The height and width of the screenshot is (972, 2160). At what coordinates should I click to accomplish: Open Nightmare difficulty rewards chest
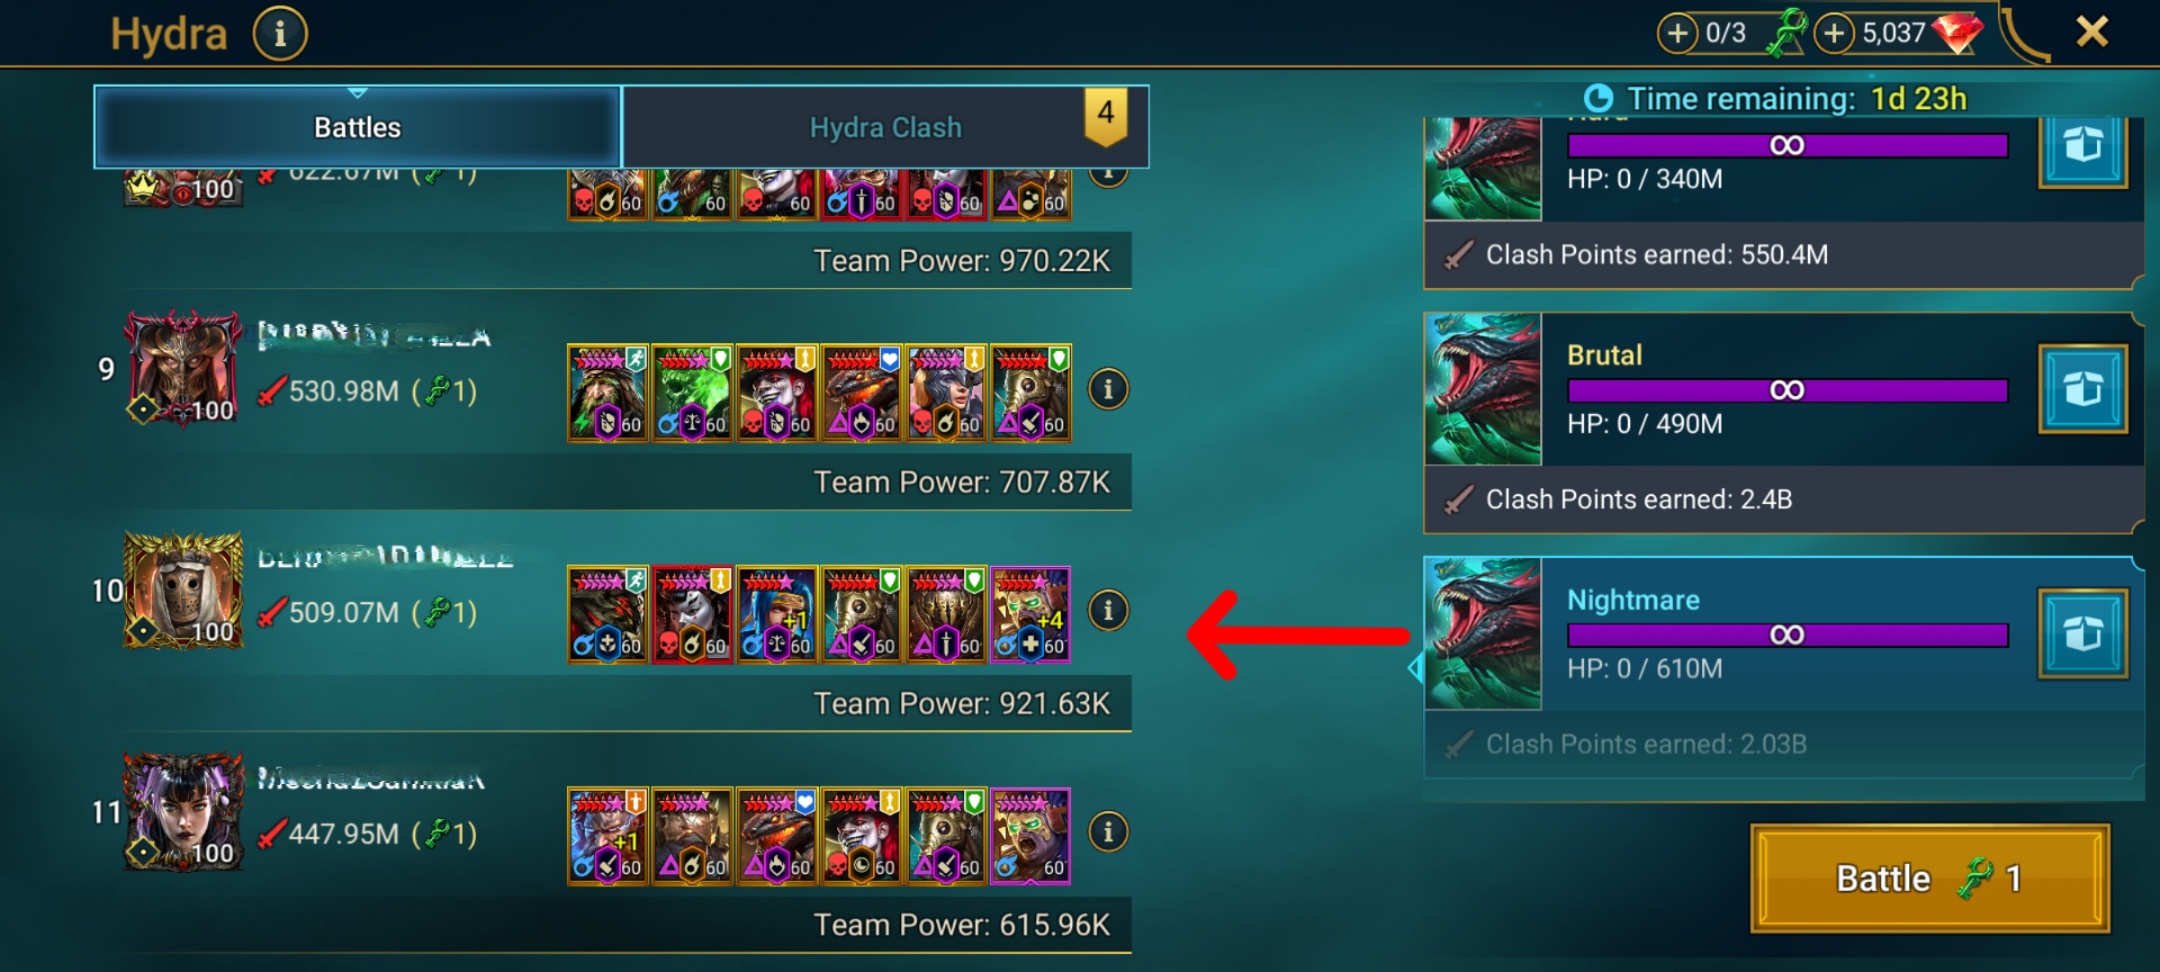coord(2083,634)
